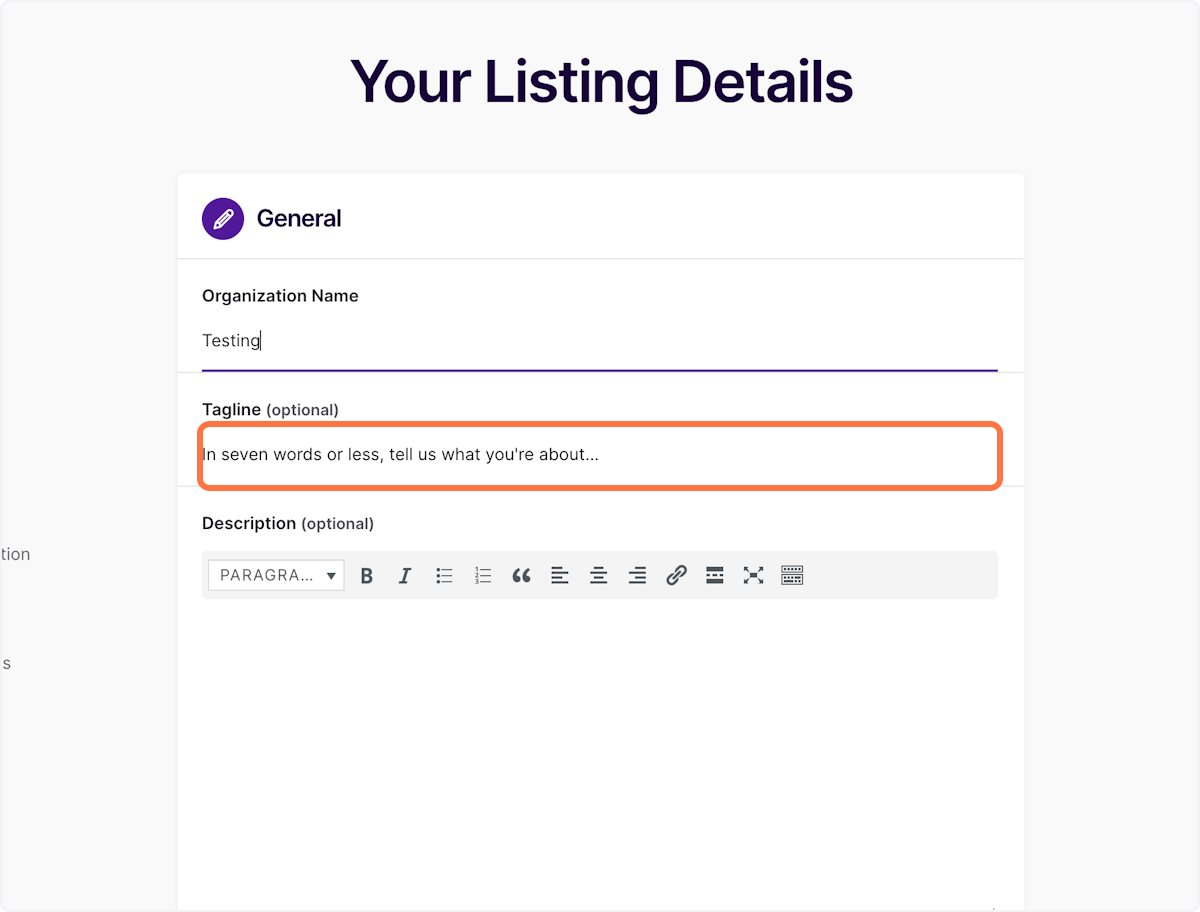Insert a numbered list in the description
The height and width of the screenshot is (912, 1200).
coord(483,575)
